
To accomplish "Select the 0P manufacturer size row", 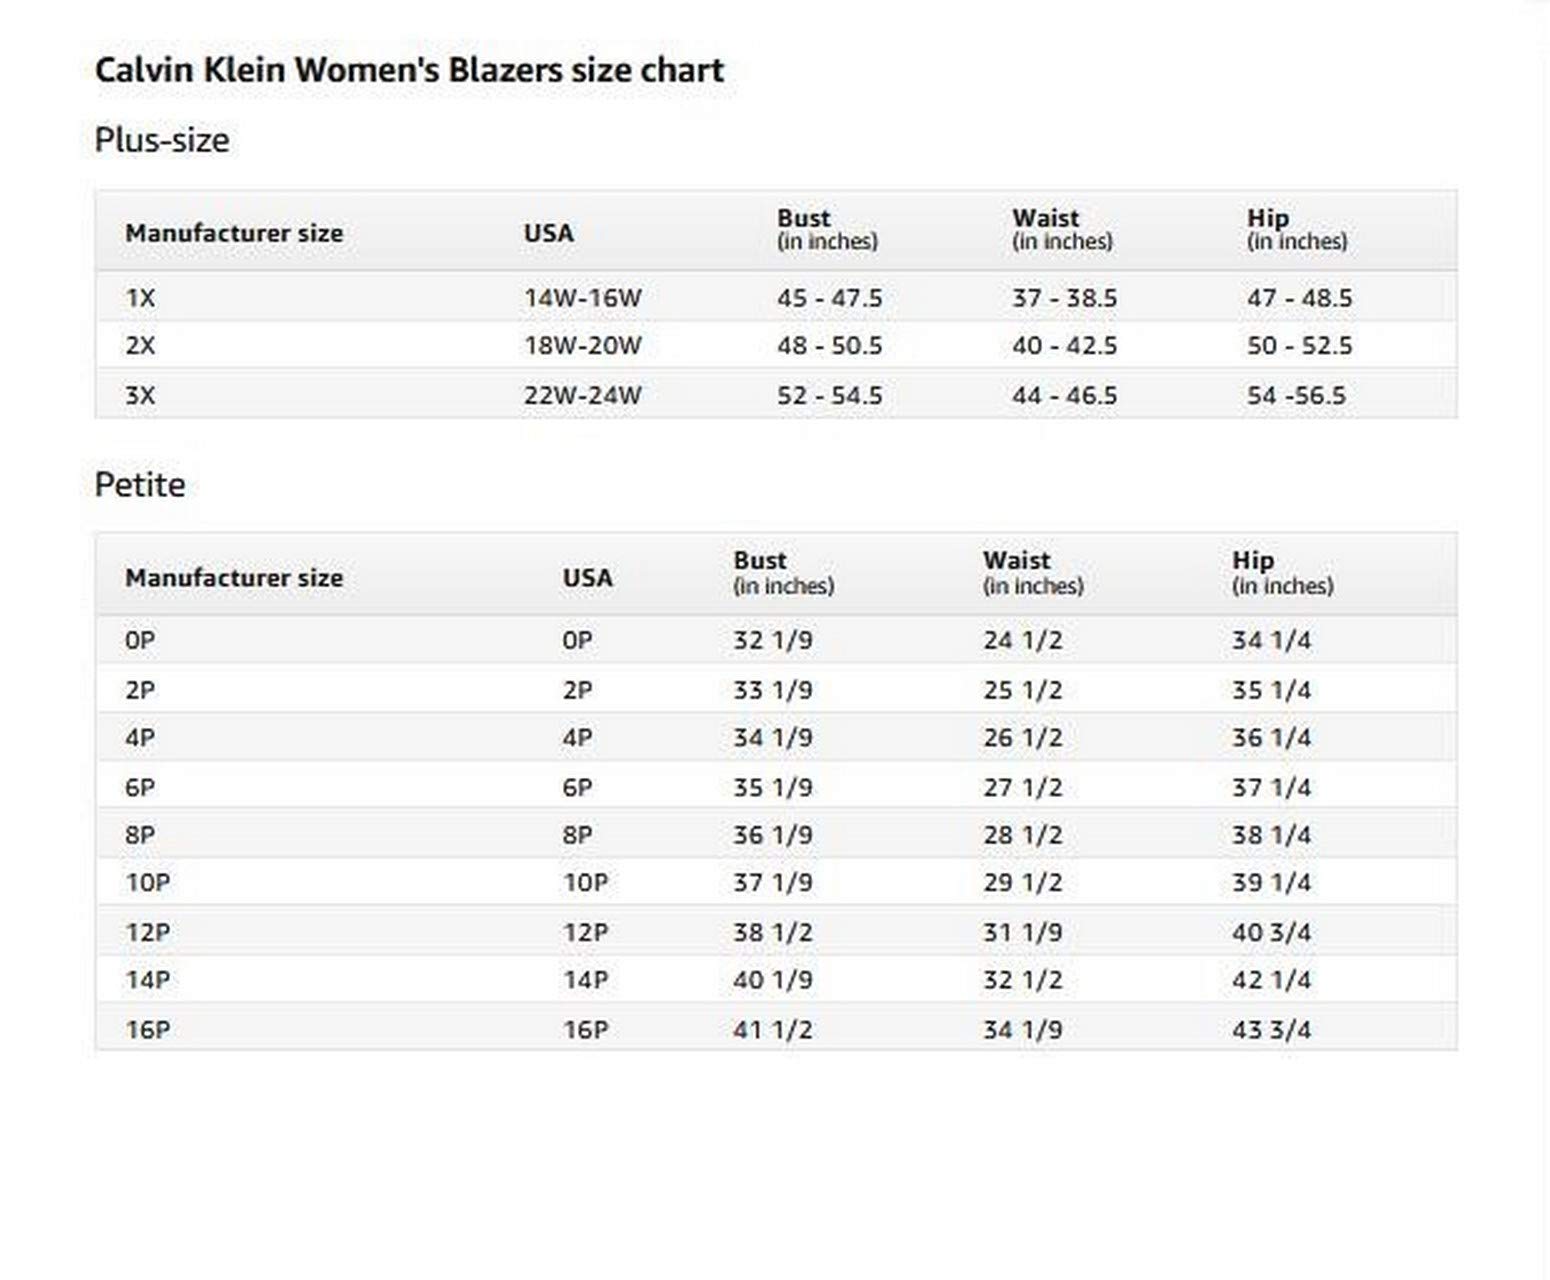I will coord(776,640).
